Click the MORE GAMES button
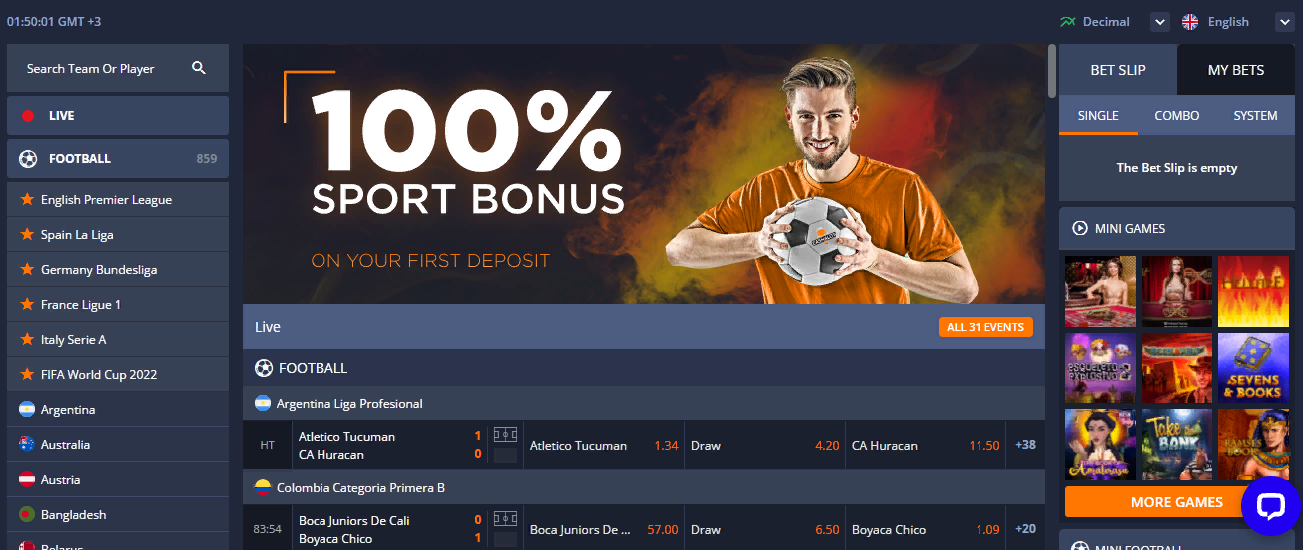 click(x=1177, y=502)
